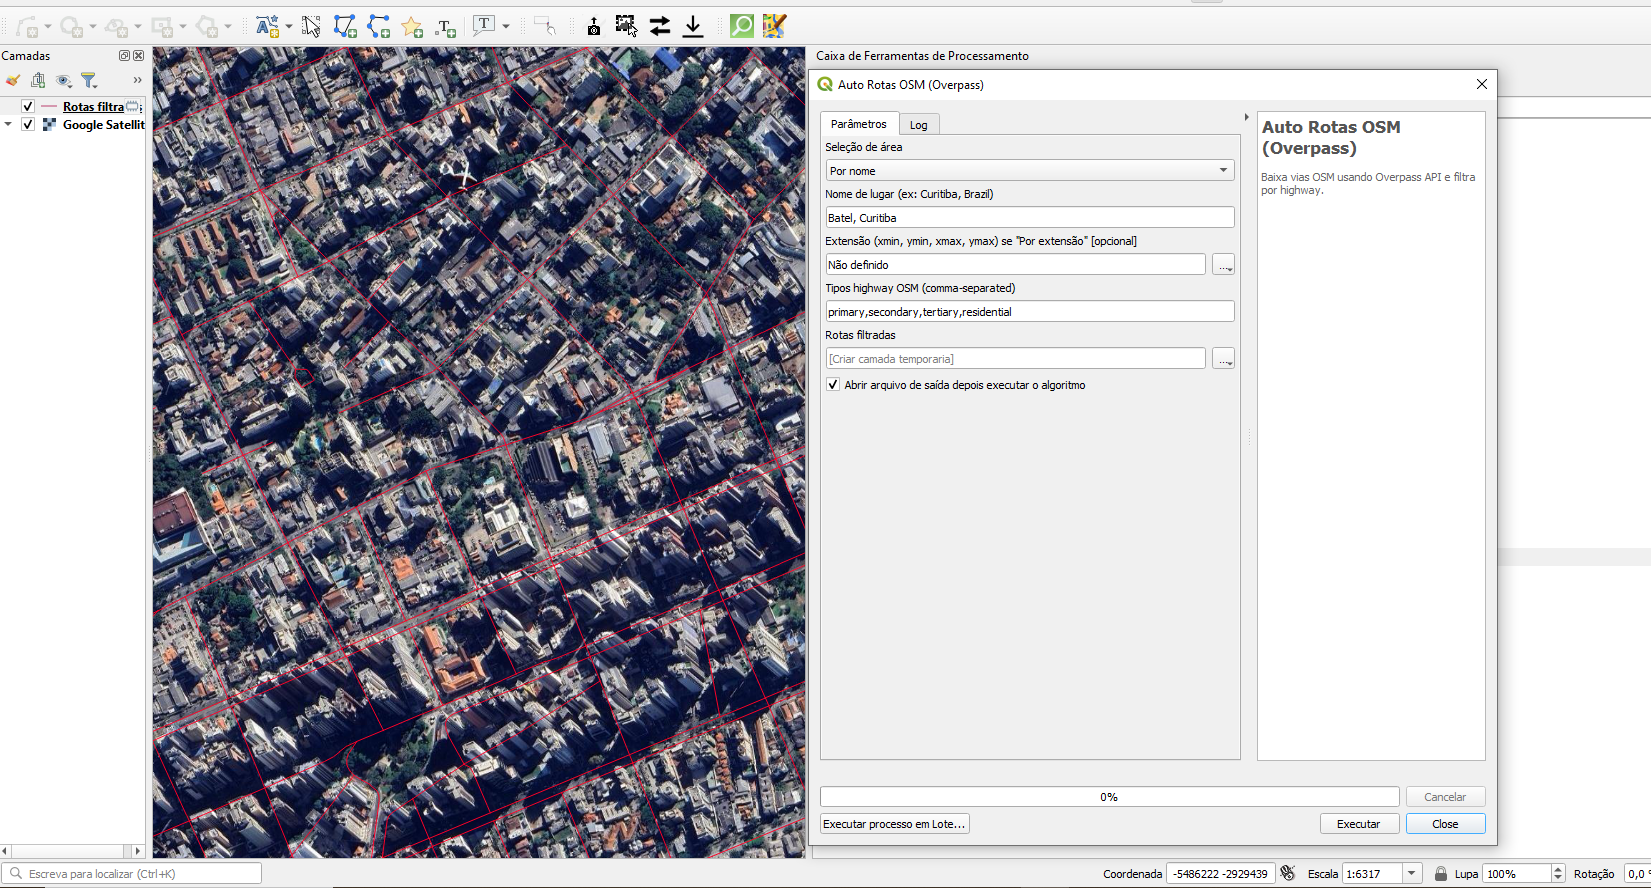Select the polygon annotation tool
Image resolution: width=1651 pixels, height=888 pixels.
click(345, 27)
